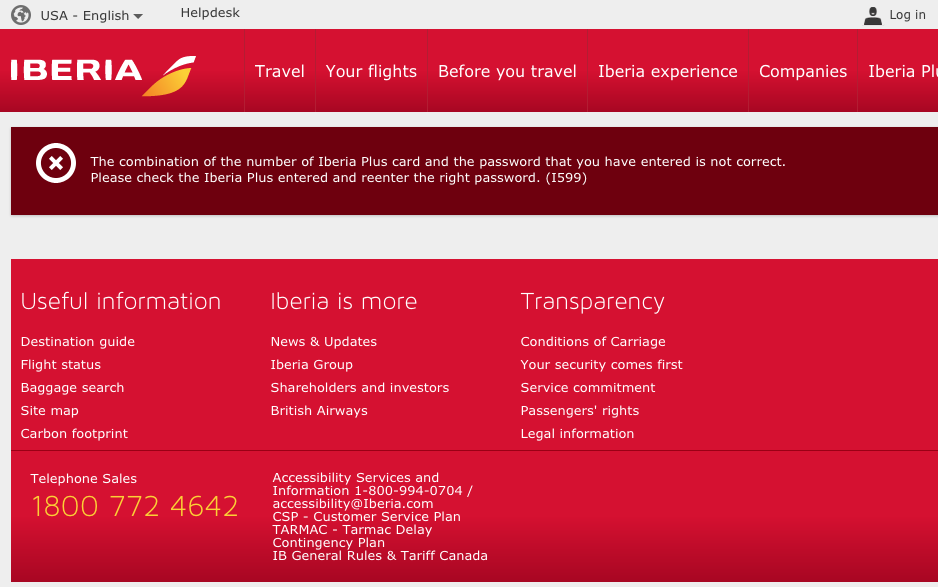
Task: Open TARMAC - Tarmac Delay Contingency Plan link
Action: (x=352, y=536)
